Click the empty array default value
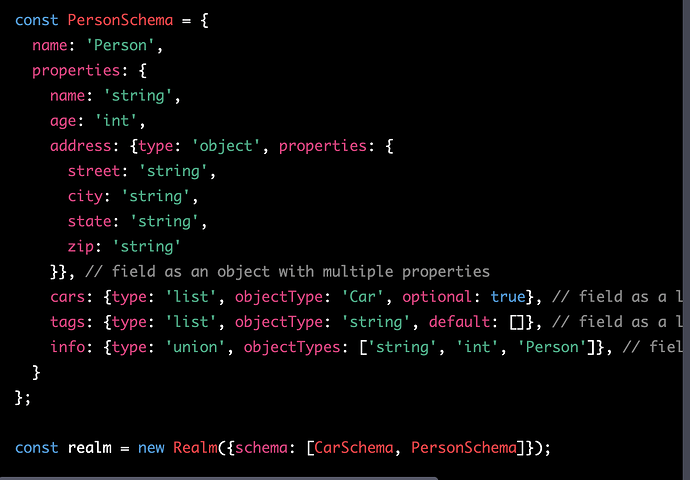 (509, 321)
